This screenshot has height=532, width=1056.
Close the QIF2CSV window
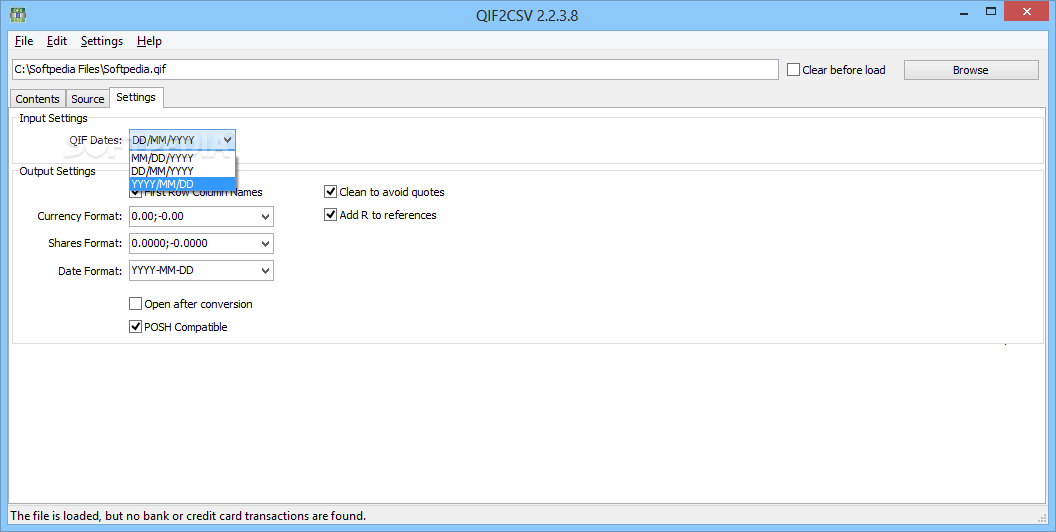click(1027, 11)
